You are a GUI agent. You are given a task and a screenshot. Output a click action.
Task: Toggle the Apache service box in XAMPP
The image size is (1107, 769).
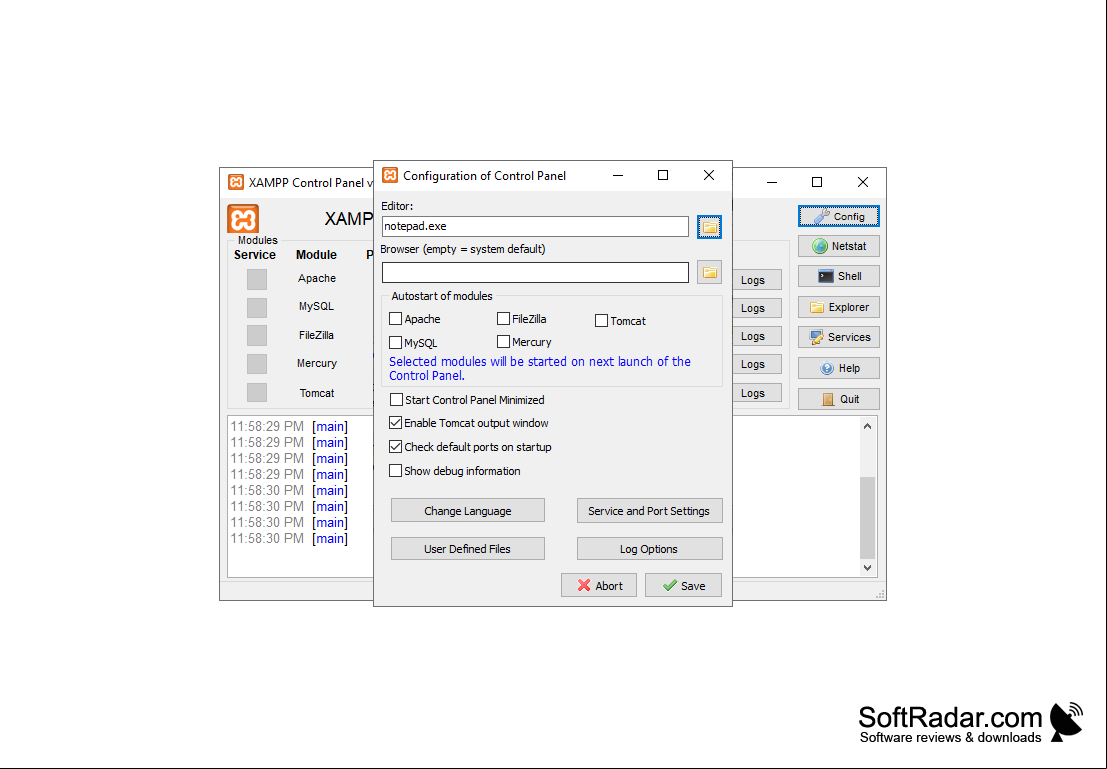point(257,279)
